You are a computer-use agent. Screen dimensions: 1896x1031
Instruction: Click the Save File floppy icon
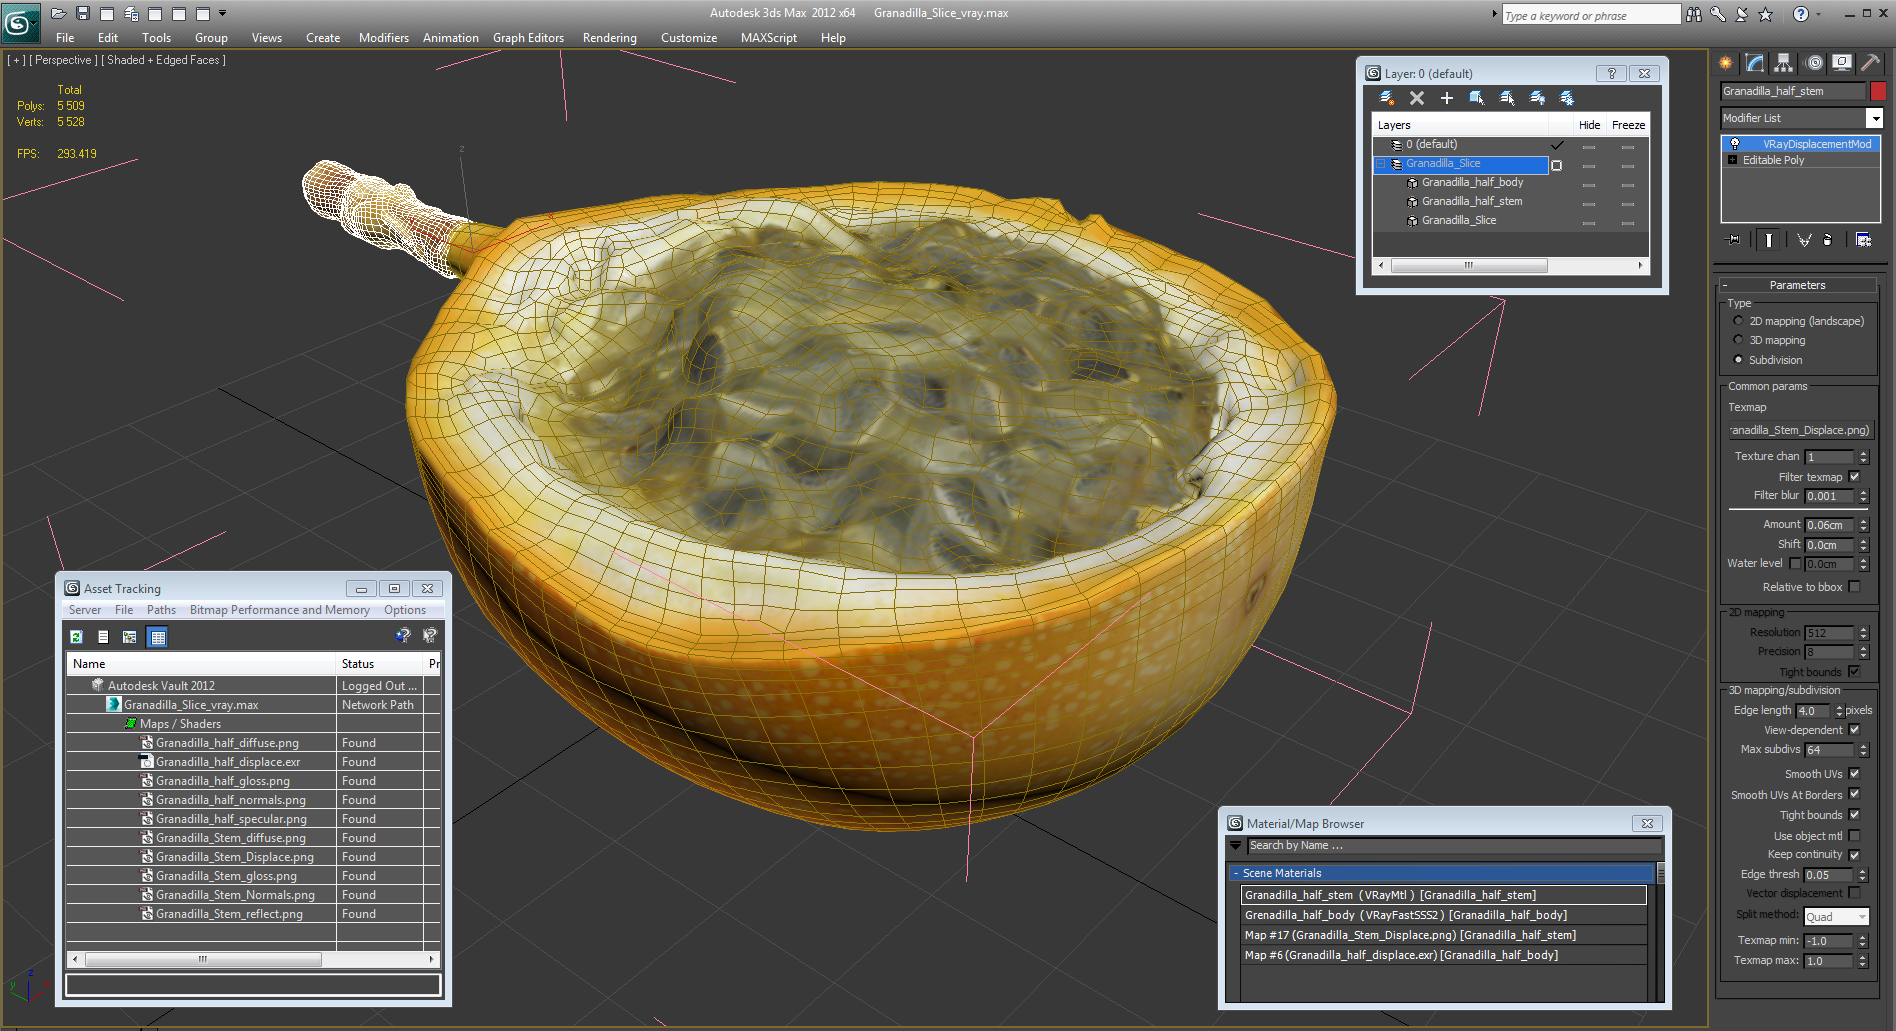pos(83,14)
